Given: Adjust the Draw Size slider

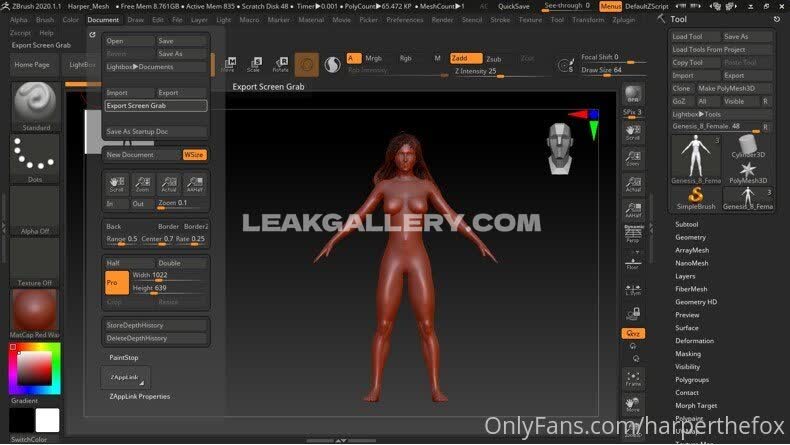Looking at the screenshot, I should pyautogui.click(x=614, y=71).
